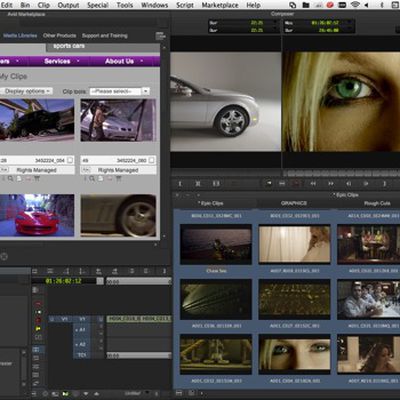
Task: Switch to the GRAPHICS bin tab
Action: [x=294, y=203]
